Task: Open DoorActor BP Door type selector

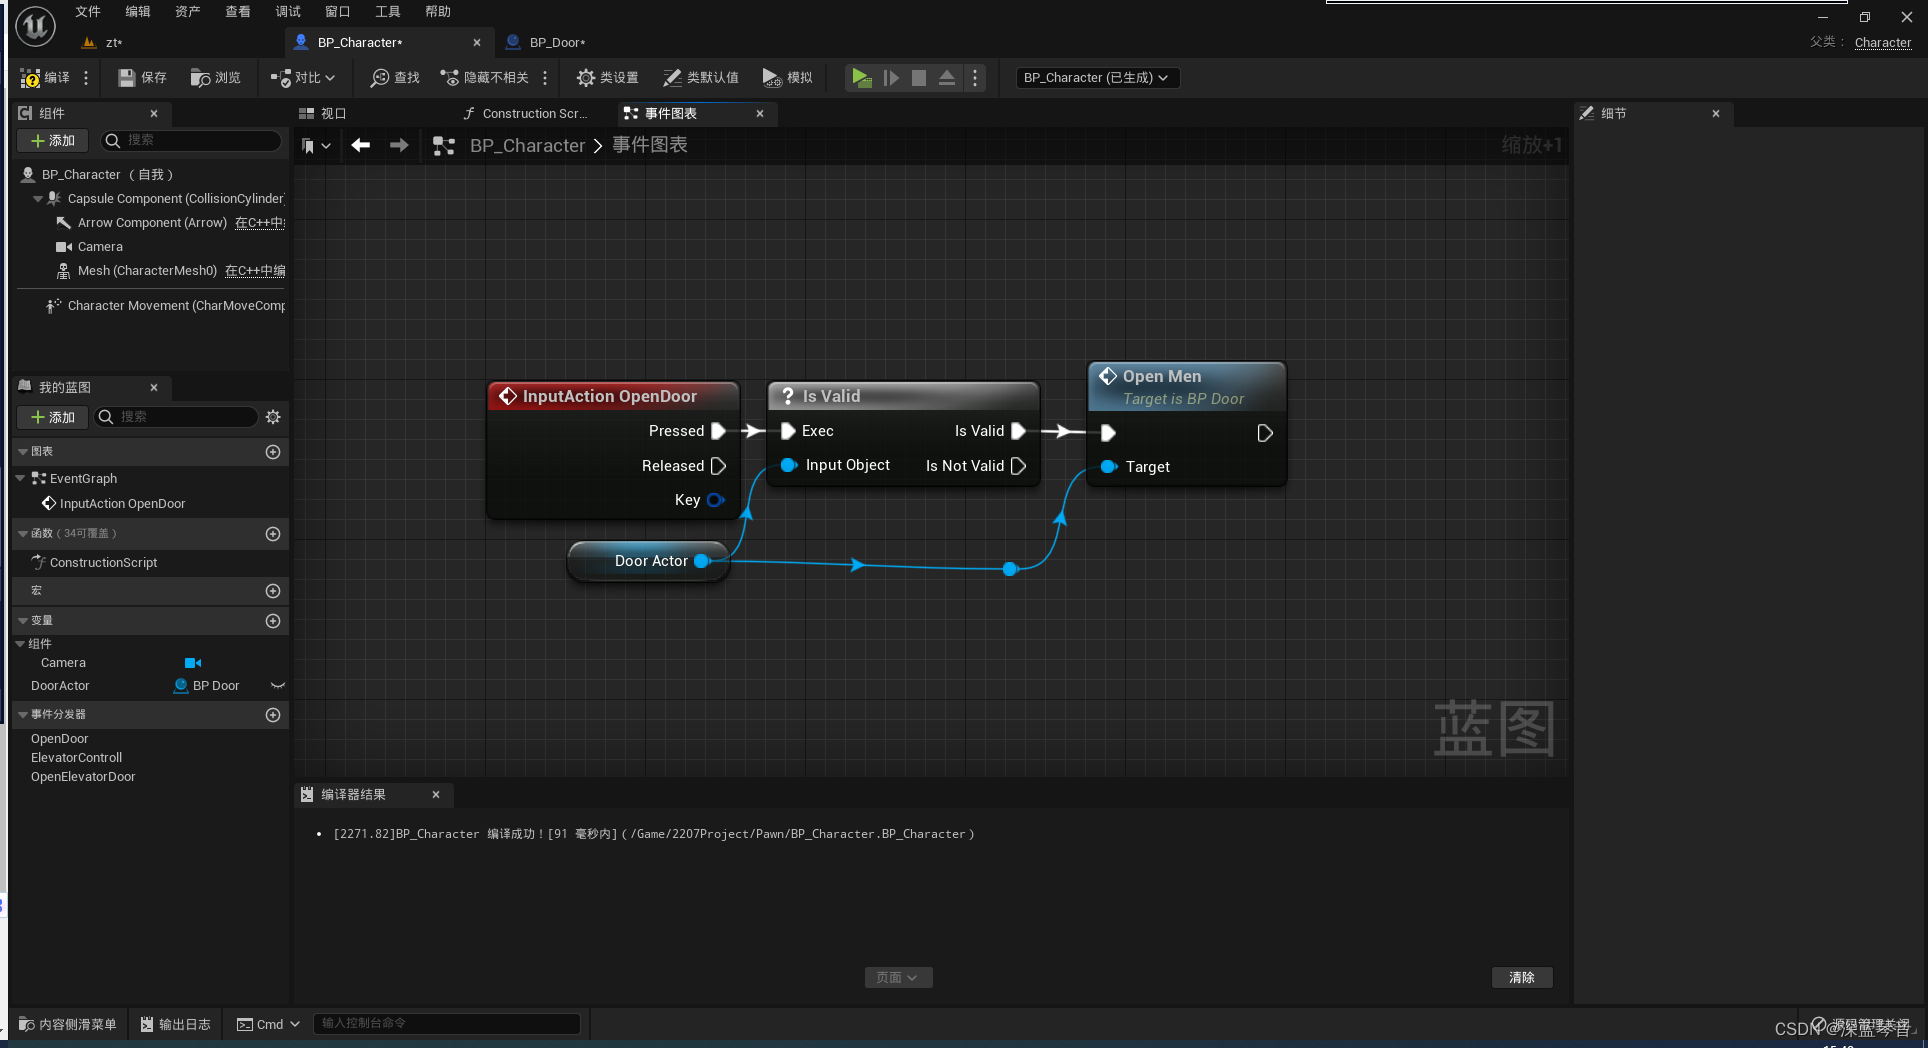Action: pos(207,685)
